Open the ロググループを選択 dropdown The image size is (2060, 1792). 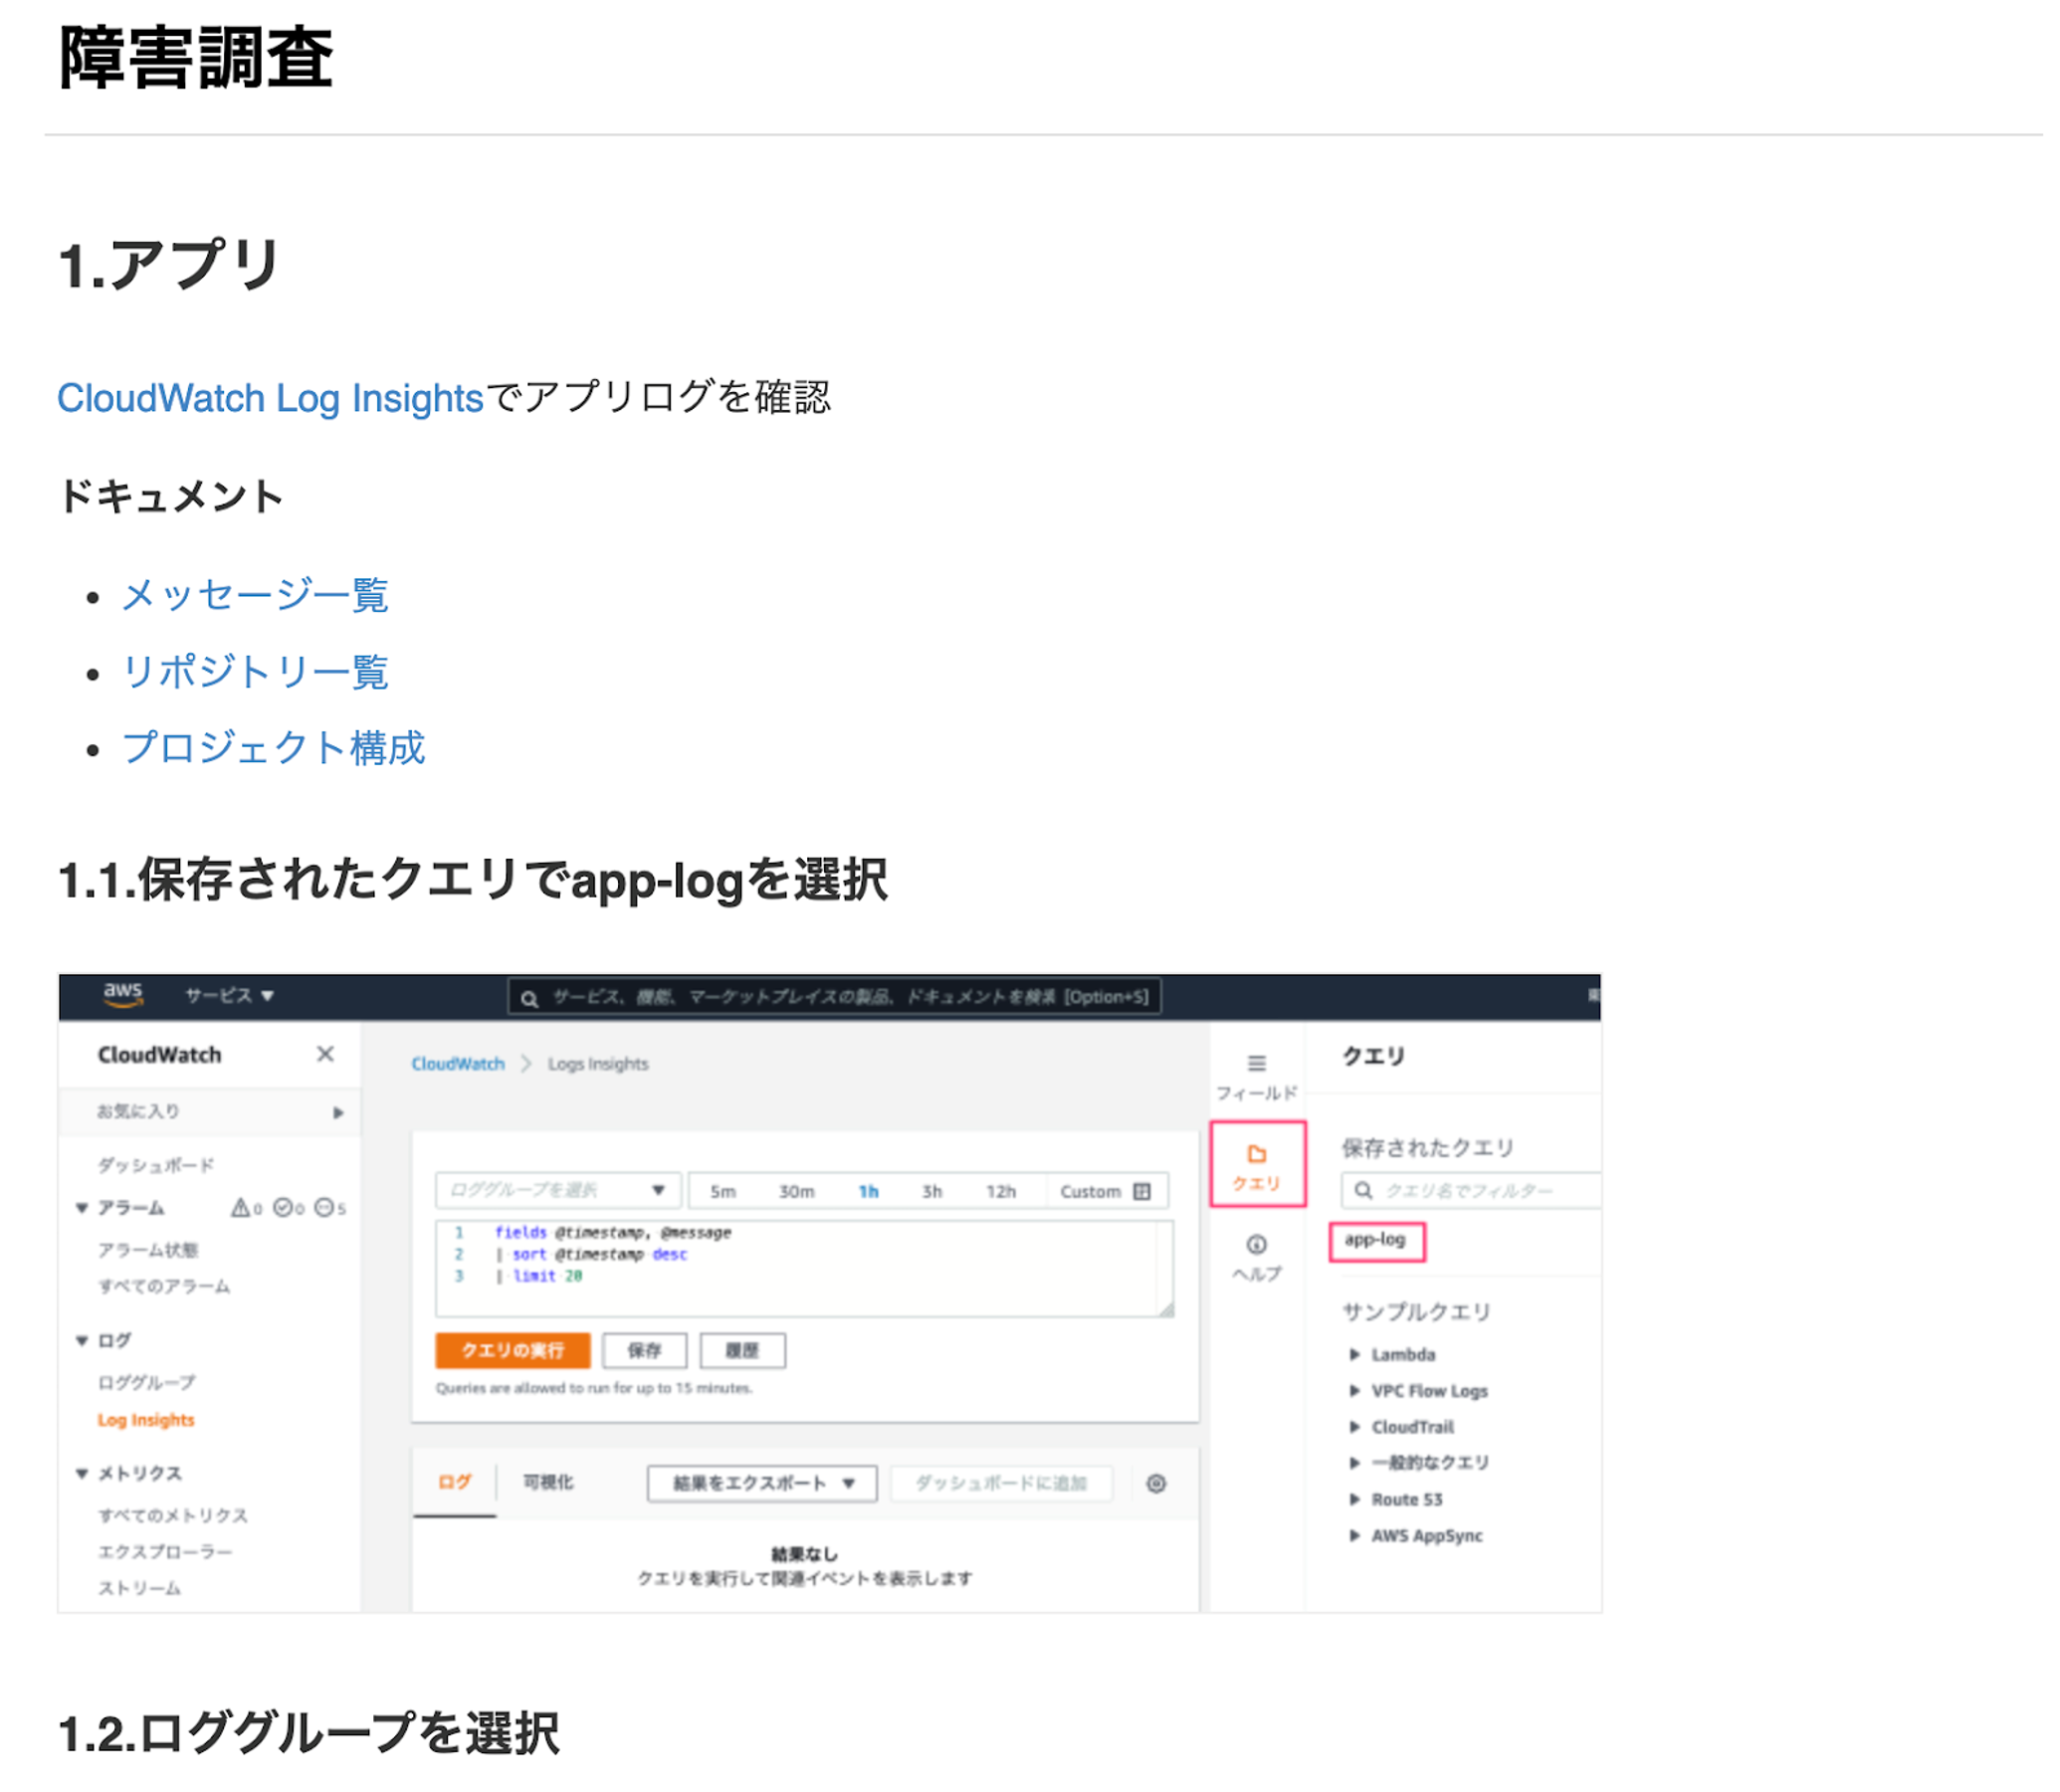click(x=558, y=1191)
